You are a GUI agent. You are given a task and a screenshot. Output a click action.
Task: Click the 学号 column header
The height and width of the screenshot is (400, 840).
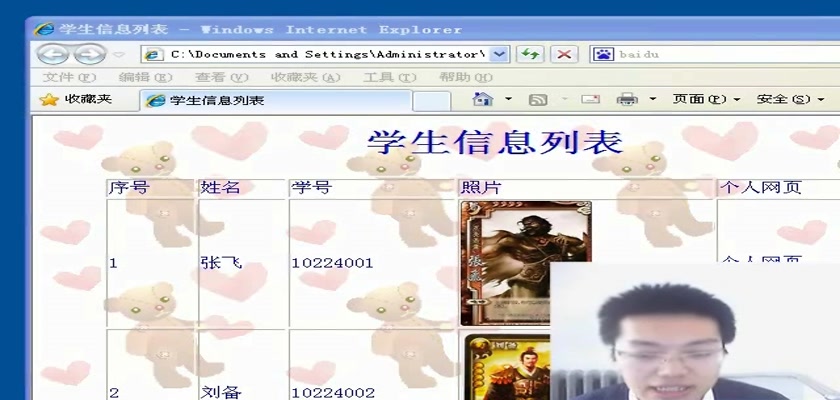click(x=312, y=187)
